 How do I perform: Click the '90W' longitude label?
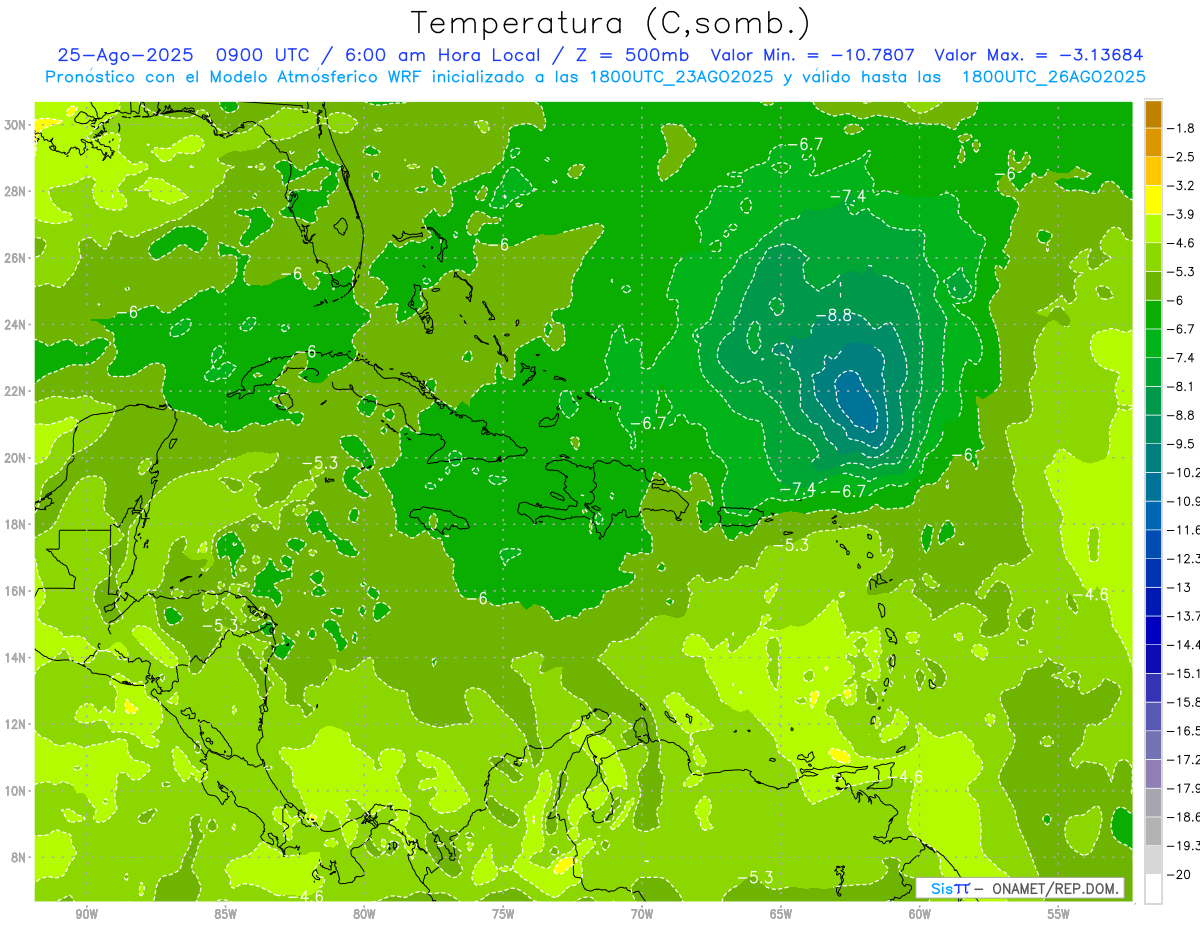(x=87, y=914)
